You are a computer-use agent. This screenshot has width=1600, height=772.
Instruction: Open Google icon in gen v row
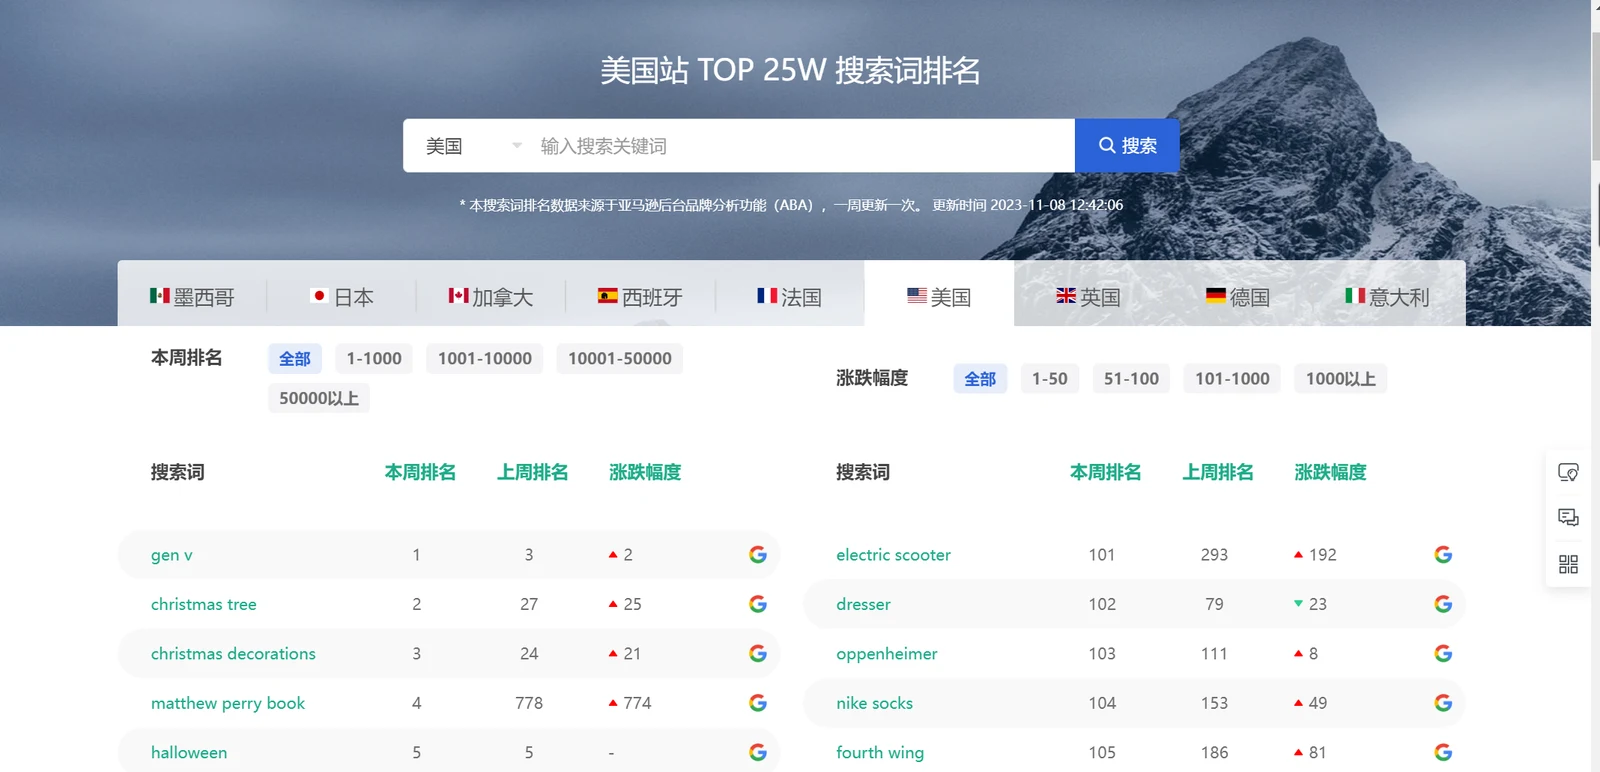point(758,554)
